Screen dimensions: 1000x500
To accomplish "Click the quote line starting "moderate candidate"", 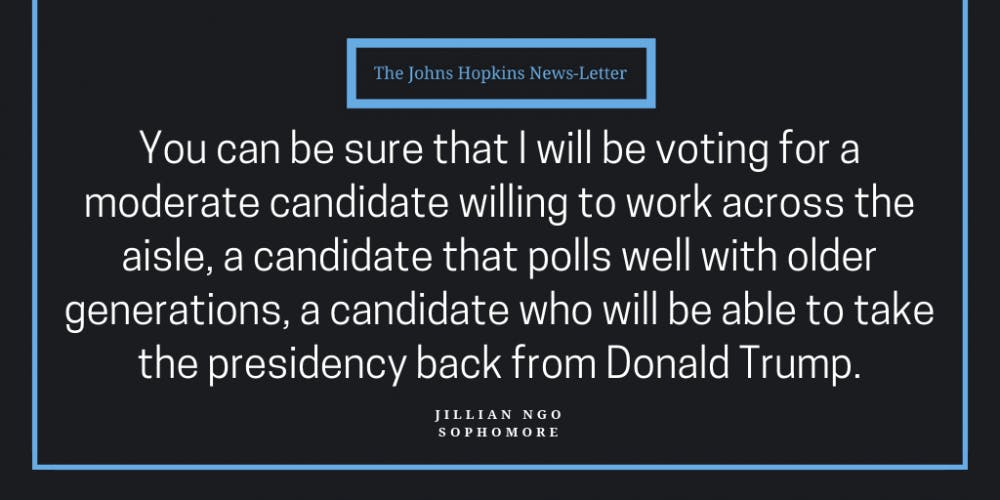I will (499, 203).
